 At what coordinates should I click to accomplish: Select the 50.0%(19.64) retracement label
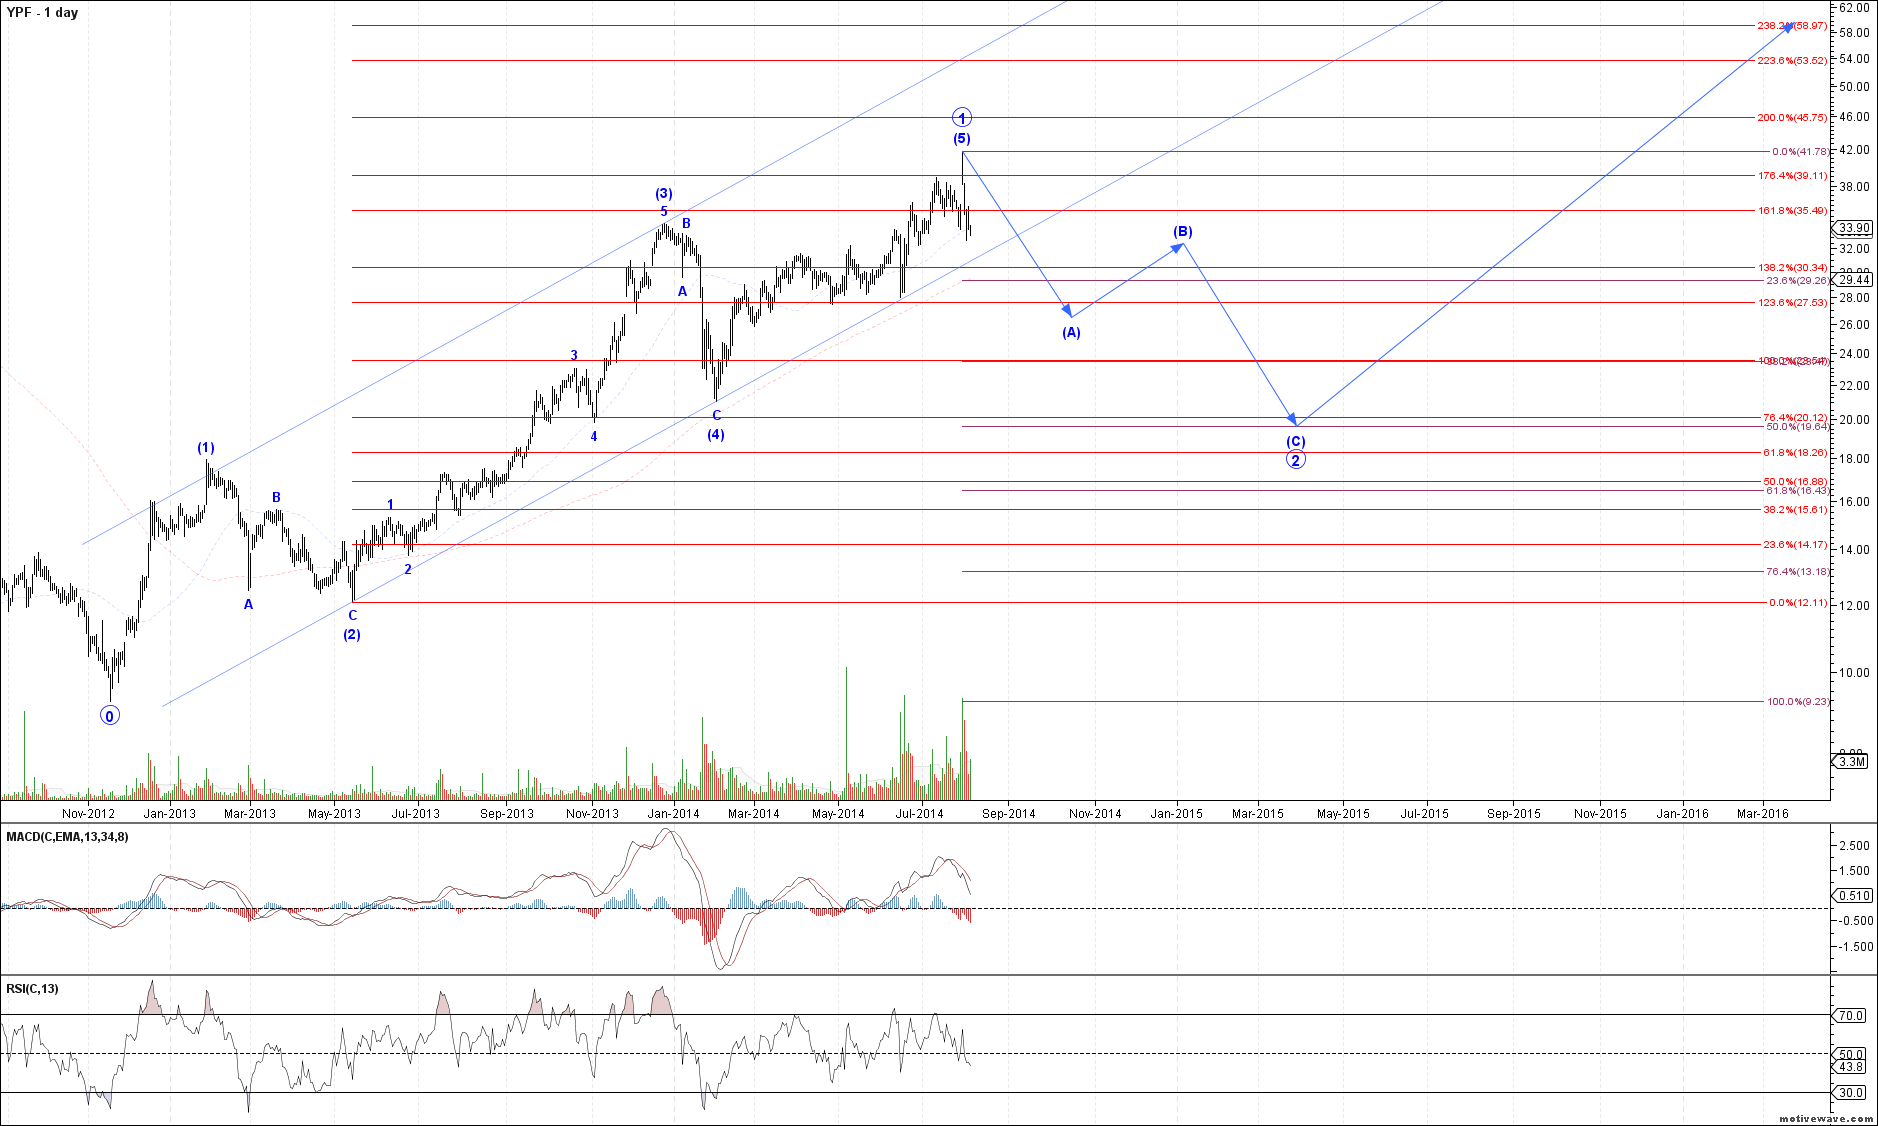click(1797, 426)
